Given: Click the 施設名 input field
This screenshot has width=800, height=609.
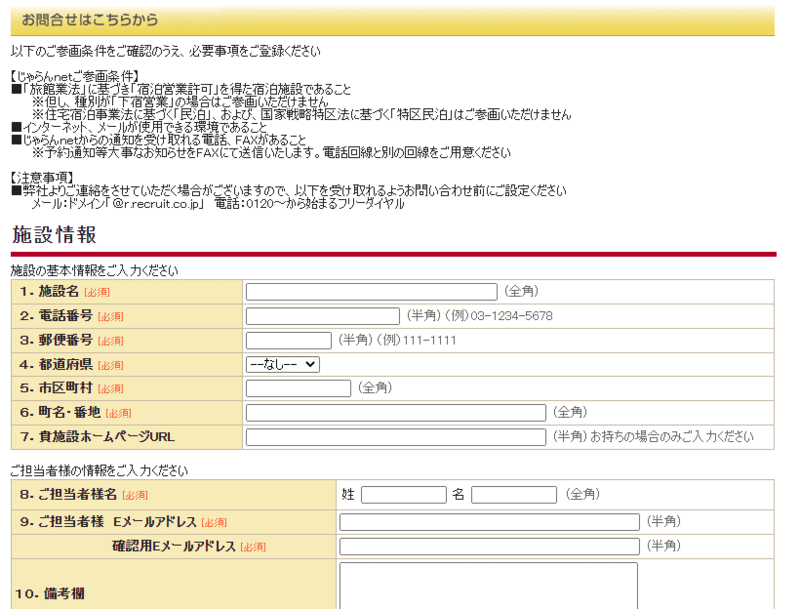Looking at the screenshot, I should pos(371,292).
